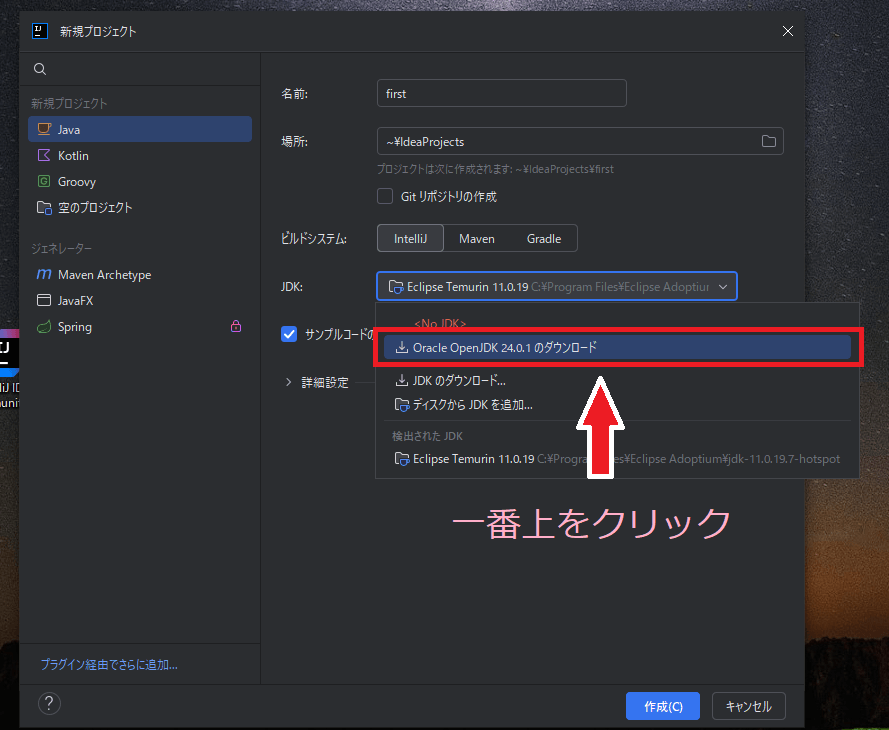Choose 空のプロジェクト (empty project)
The image size is (889, 730).
[140, 207]
